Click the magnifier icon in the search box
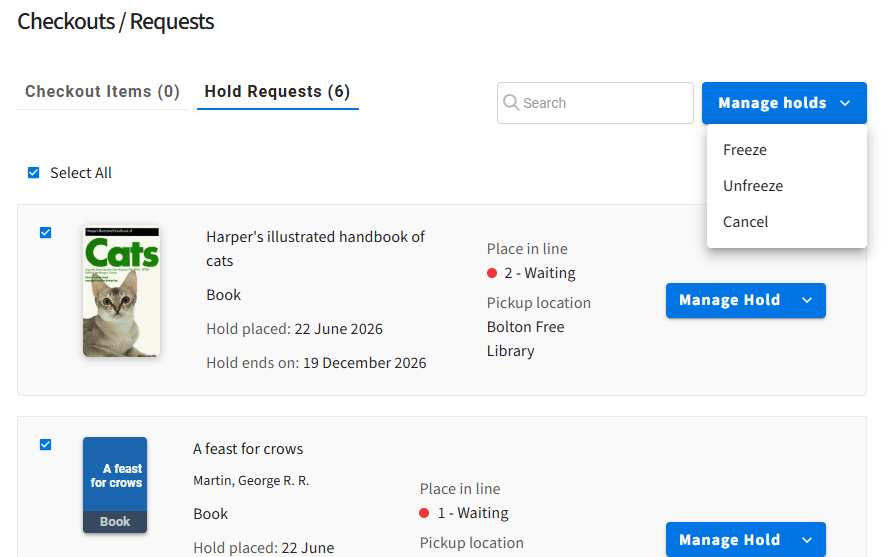This screenshot has width=889, height=557. coord(511,103)
